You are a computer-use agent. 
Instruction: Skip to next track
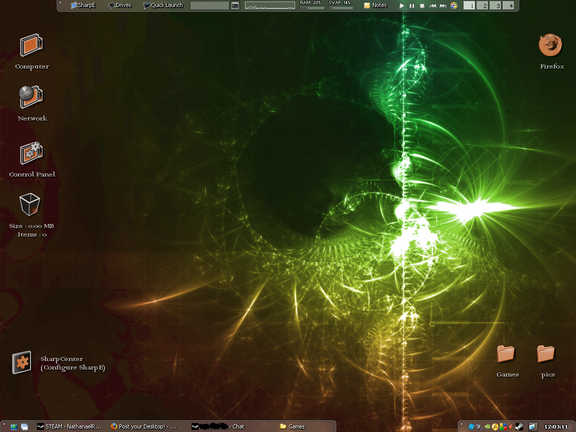(x=443, y=6)
